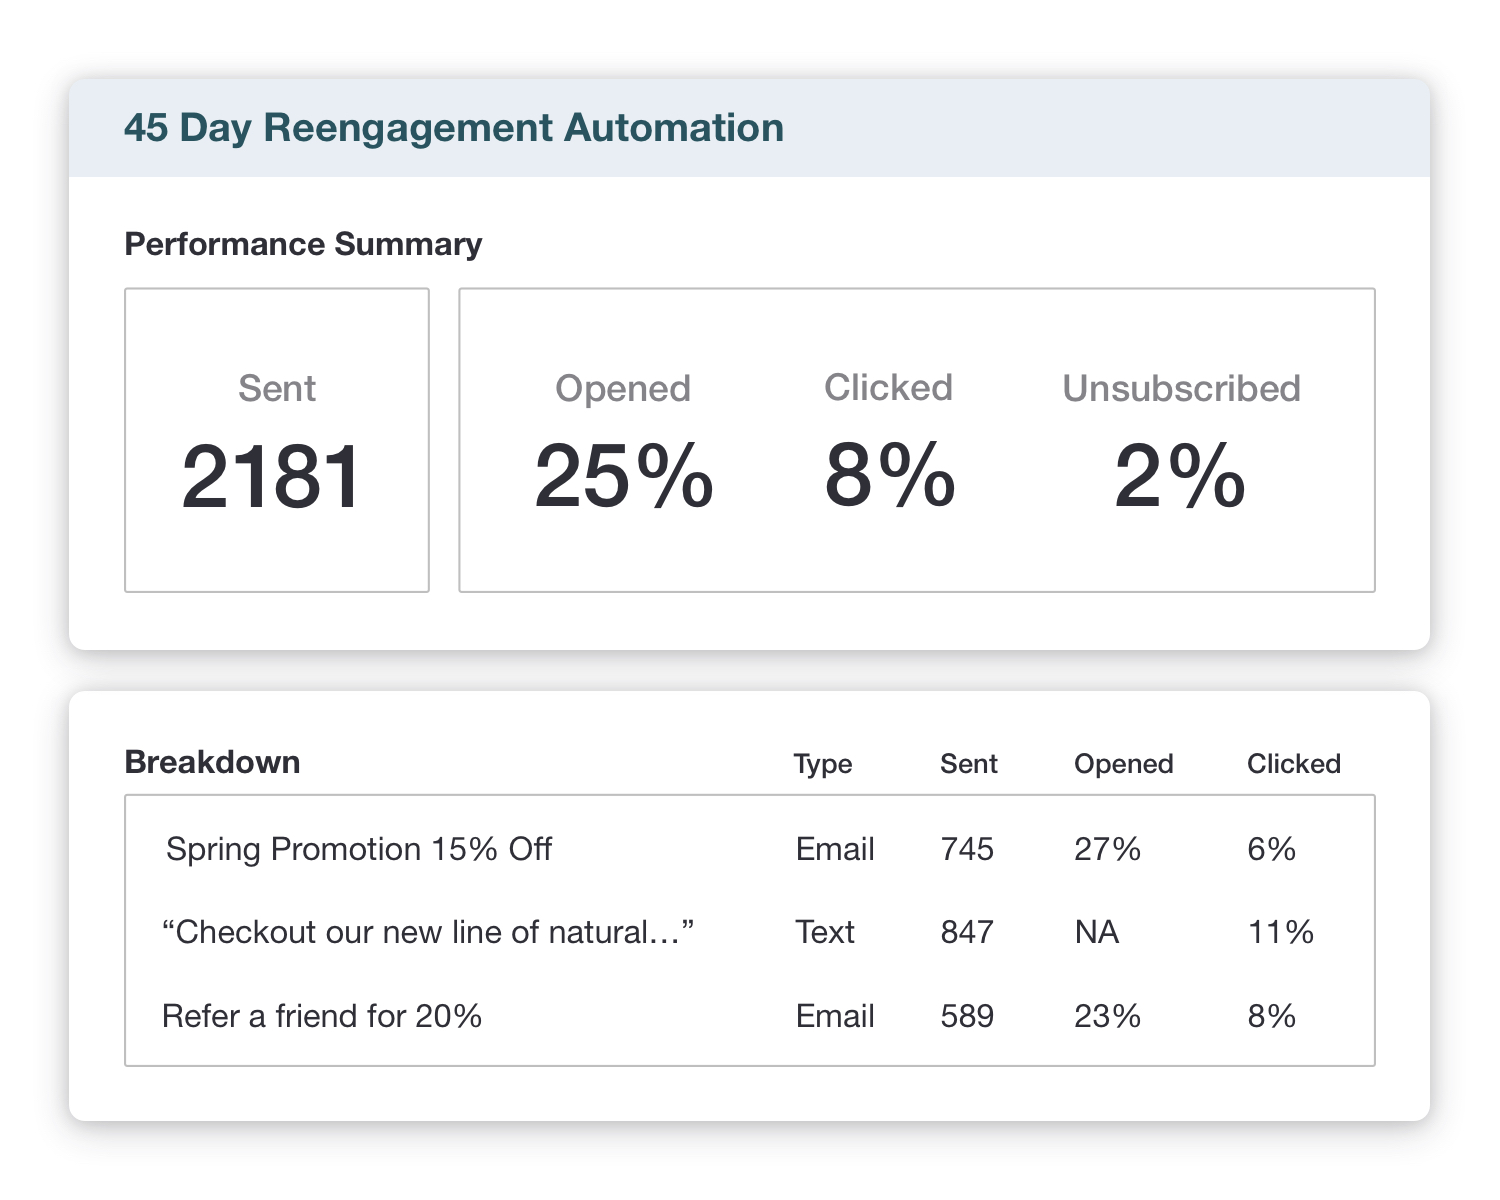Click the Unsubscribed 2% metric
Image resolution: width=1500 pixels, height=1200 pixels.
click(x=1180, y=445)
